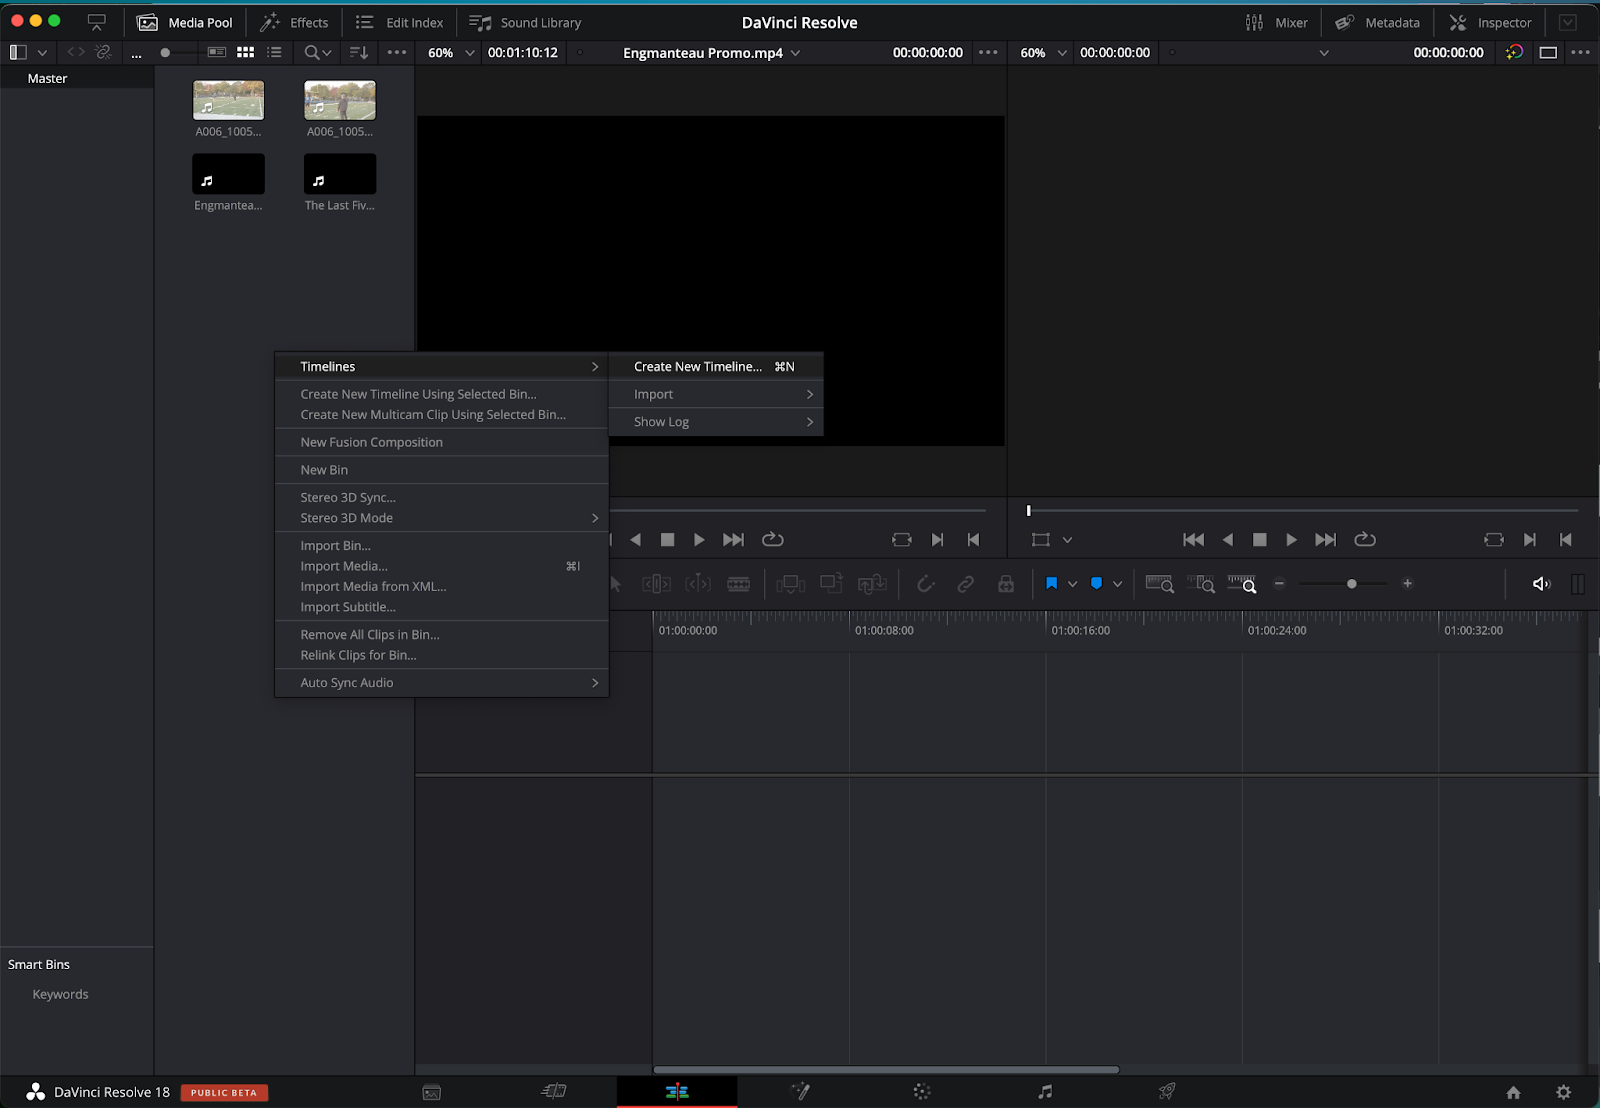
Task: Open the Deliver page
Action: (1166, 1091)
